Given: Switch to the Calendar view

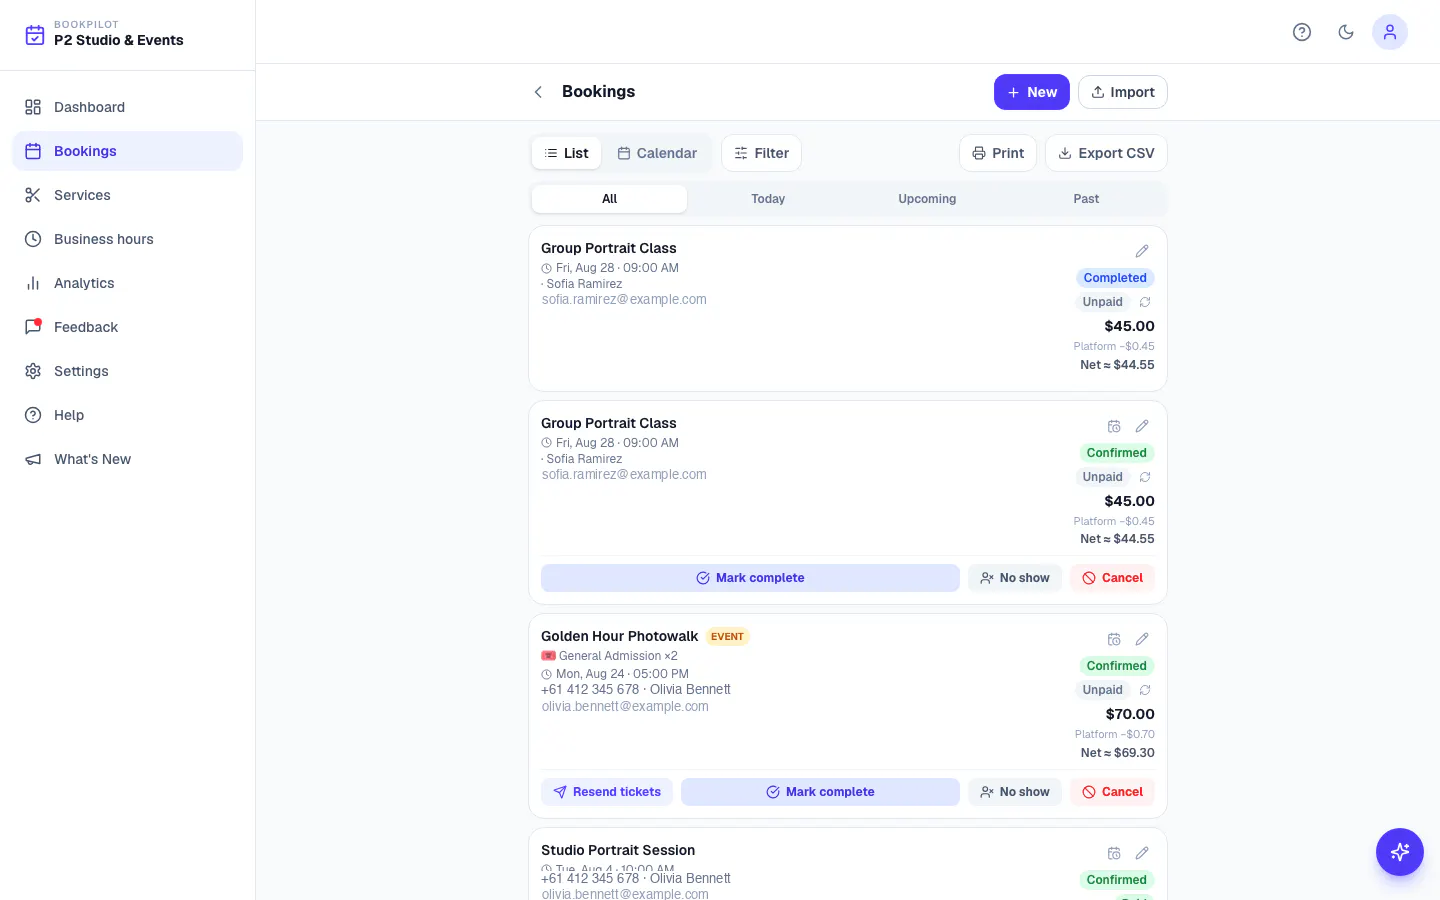Looking at the screenshot, I should click(657, 153).
